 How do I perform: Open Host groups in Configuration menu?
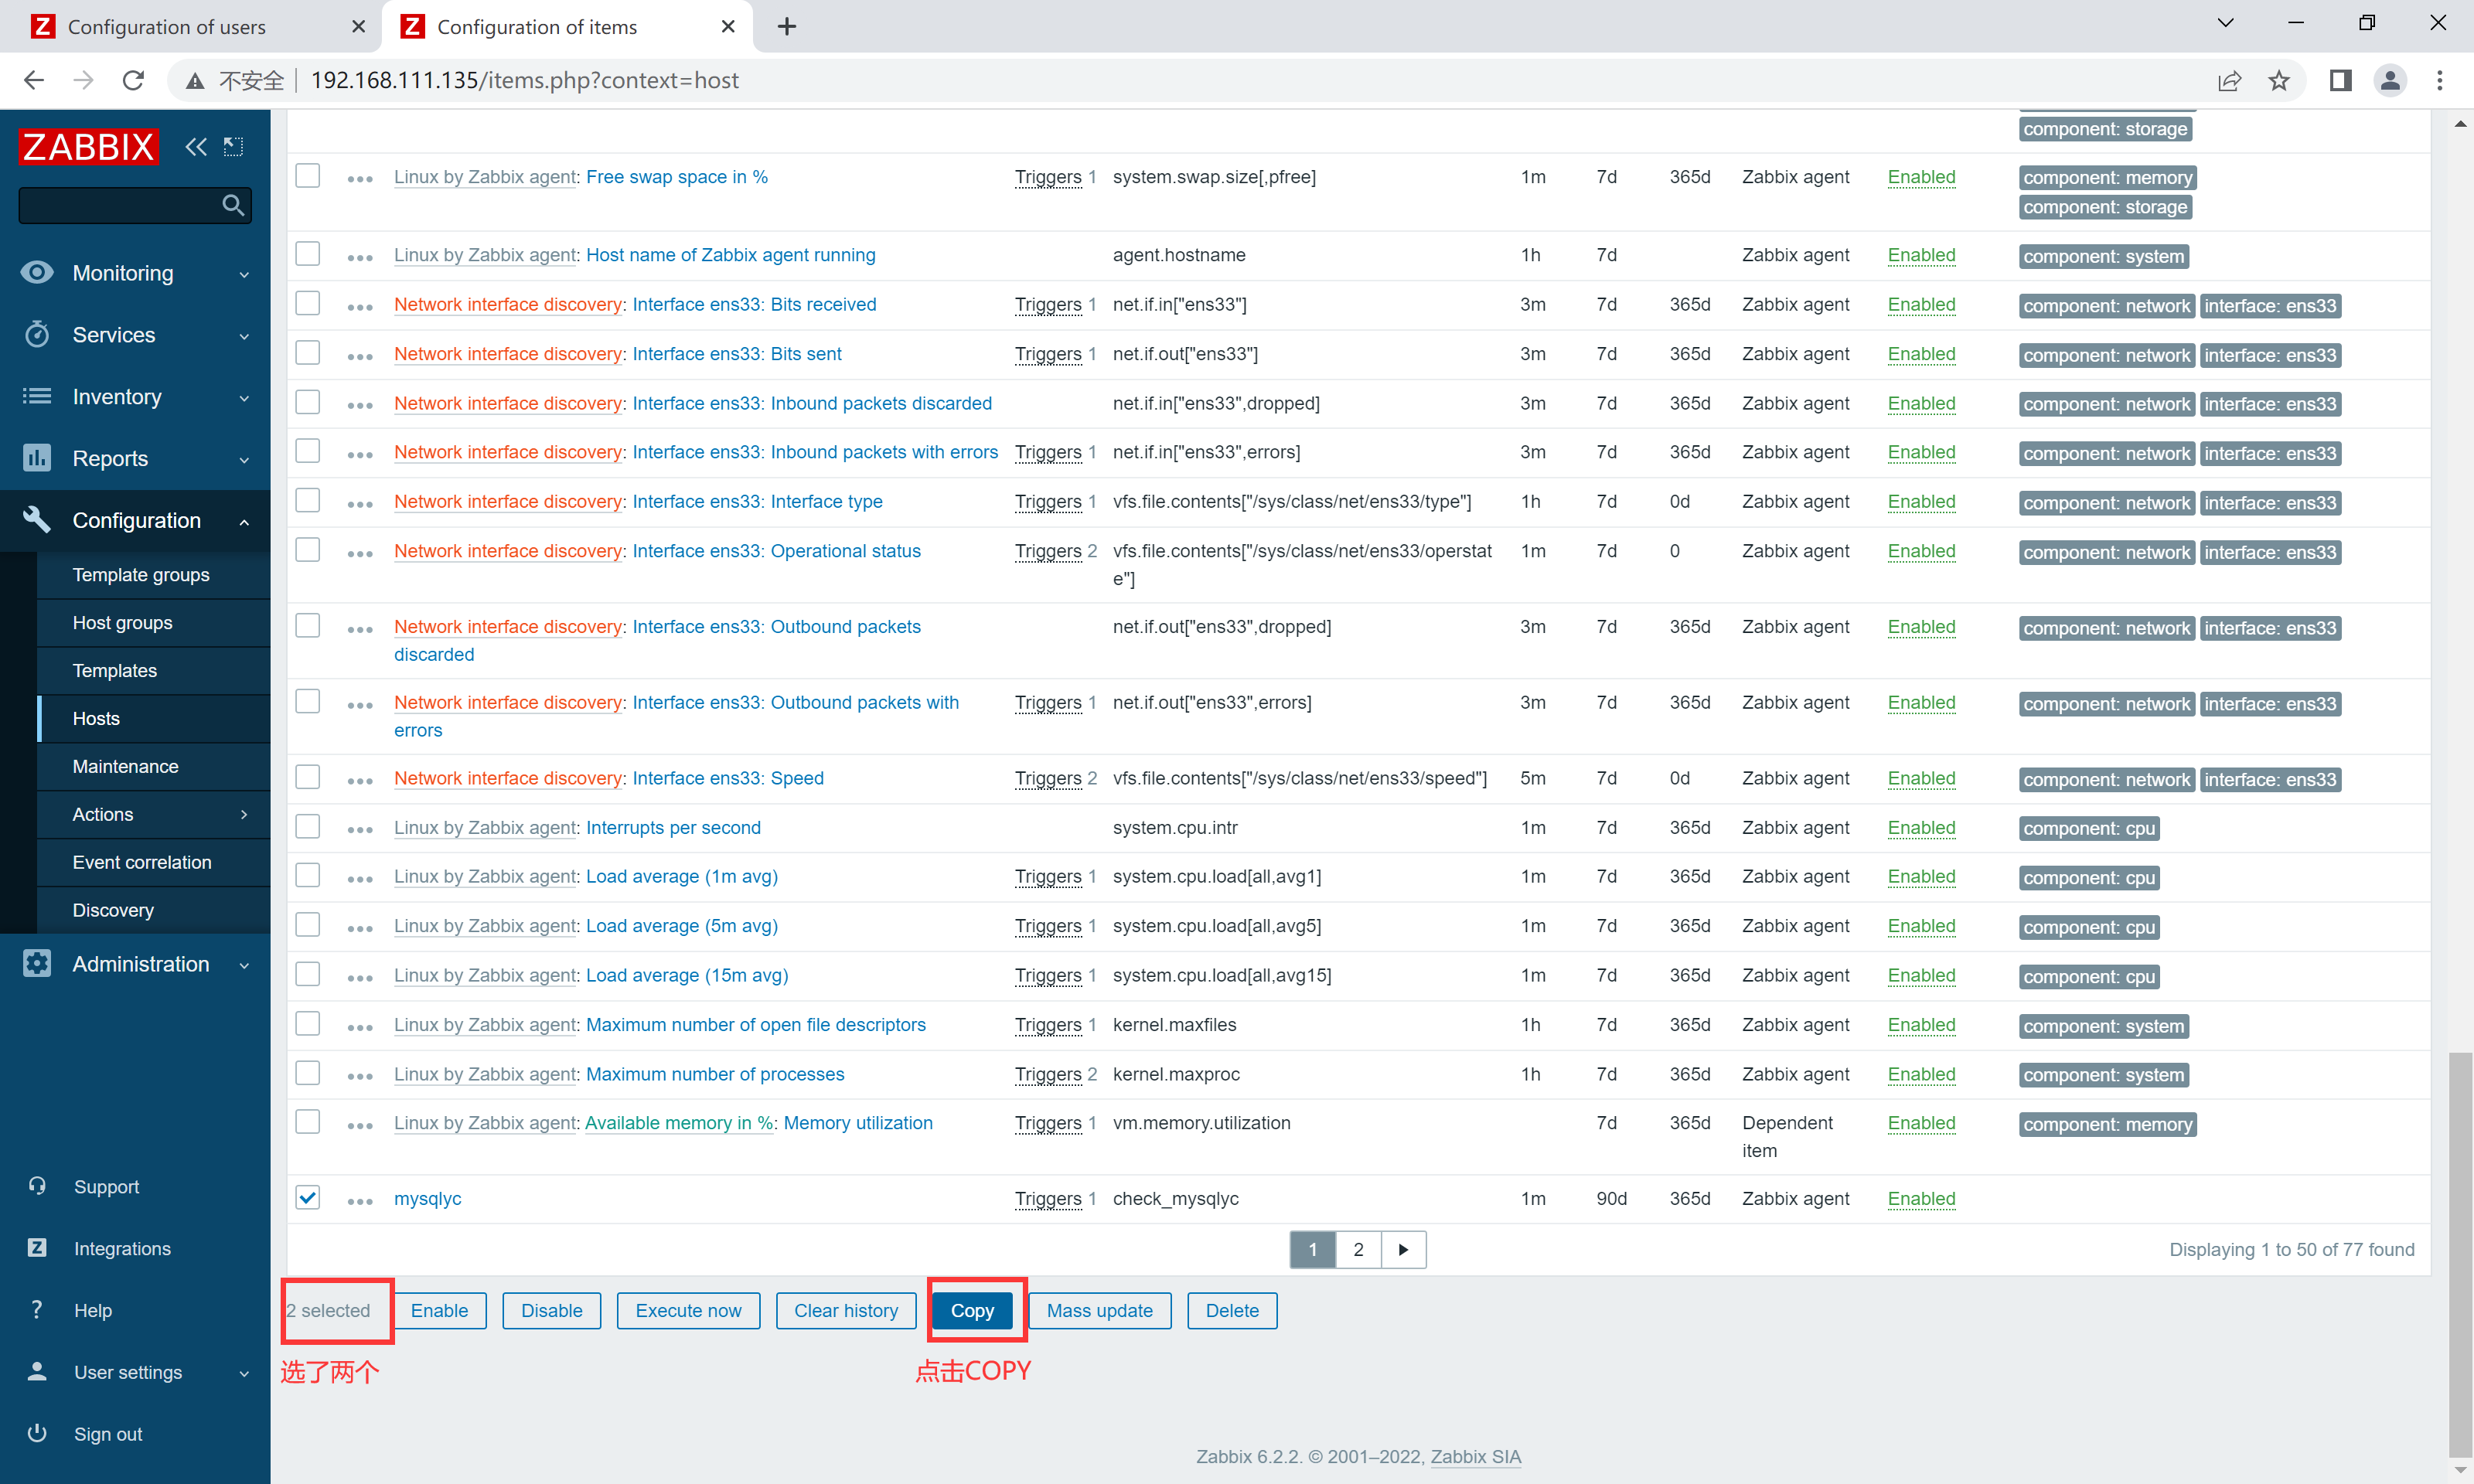click(122, 623)
